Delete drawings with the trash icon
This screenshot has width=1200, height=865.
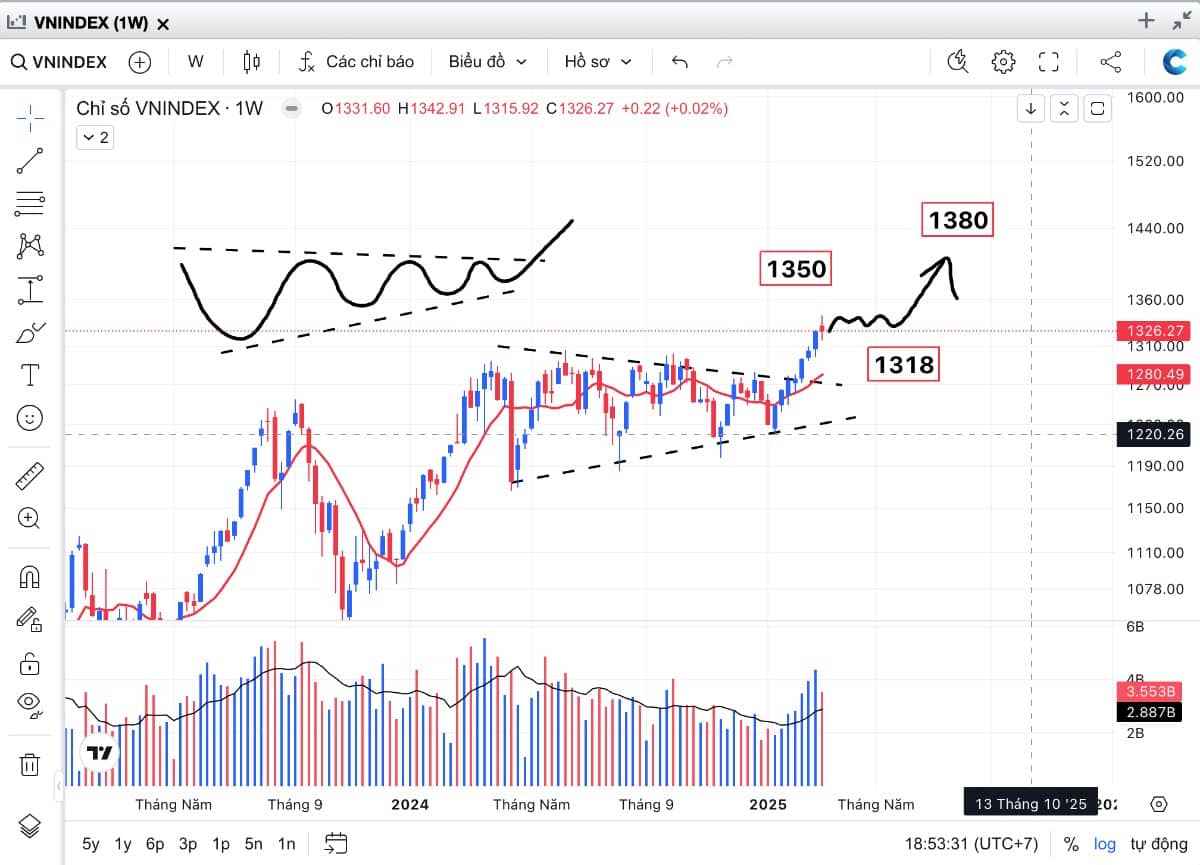30,765
